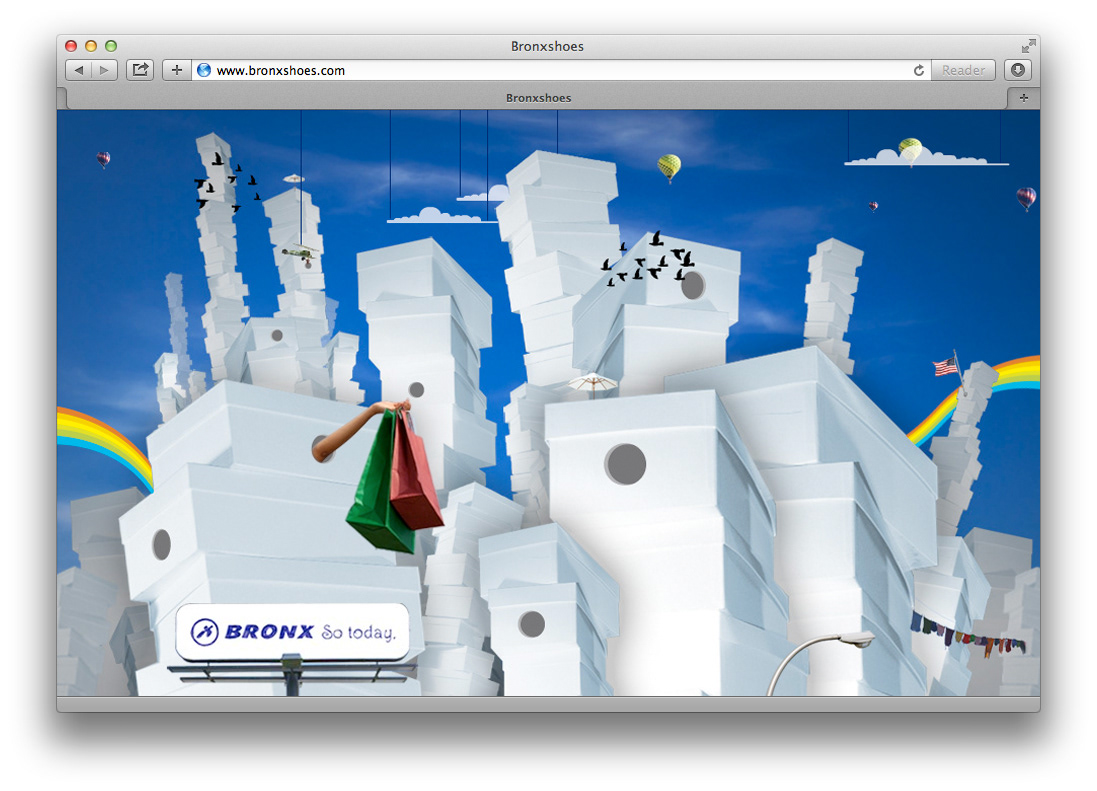1097x791 pixels.
Task: Click the clothesline with colorful laundry
Action: tap(968, 636)
